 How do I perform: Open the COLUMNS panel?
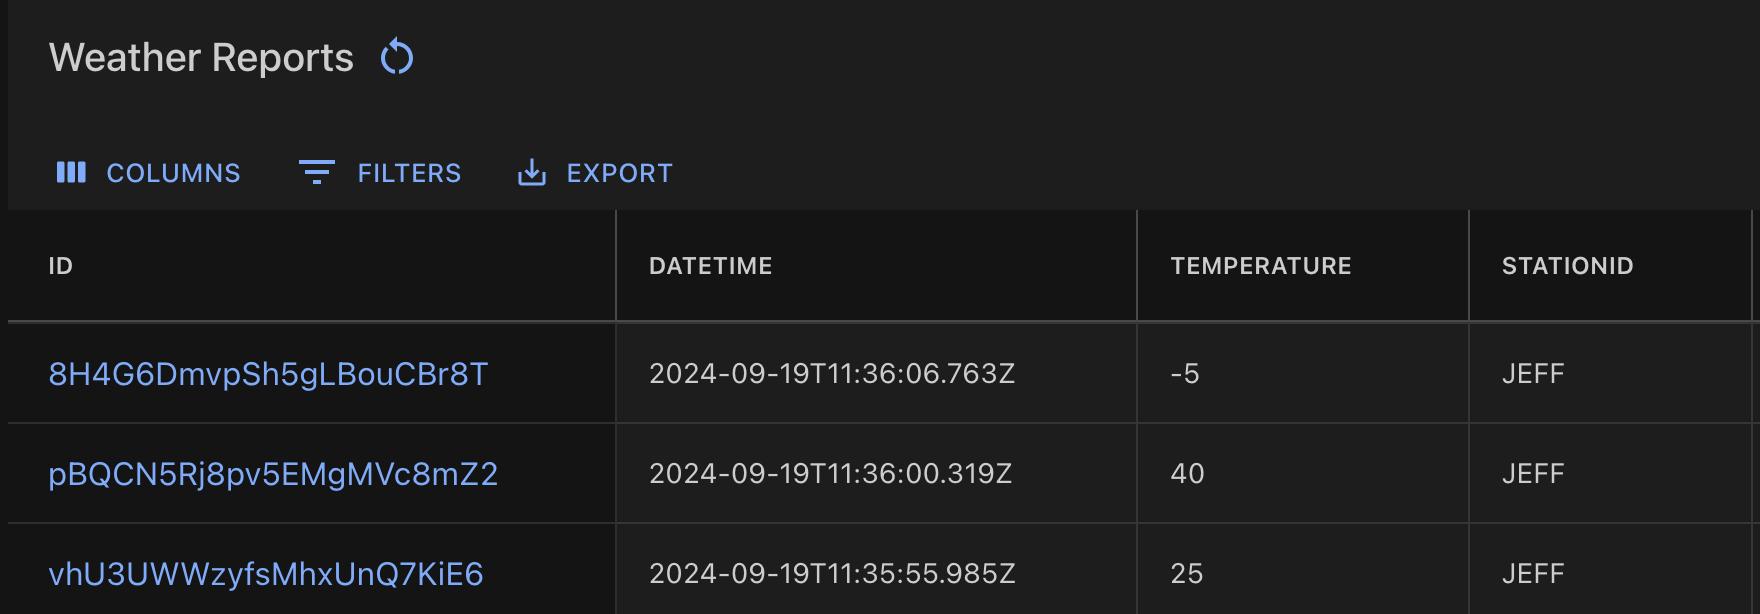click(172, 173)
